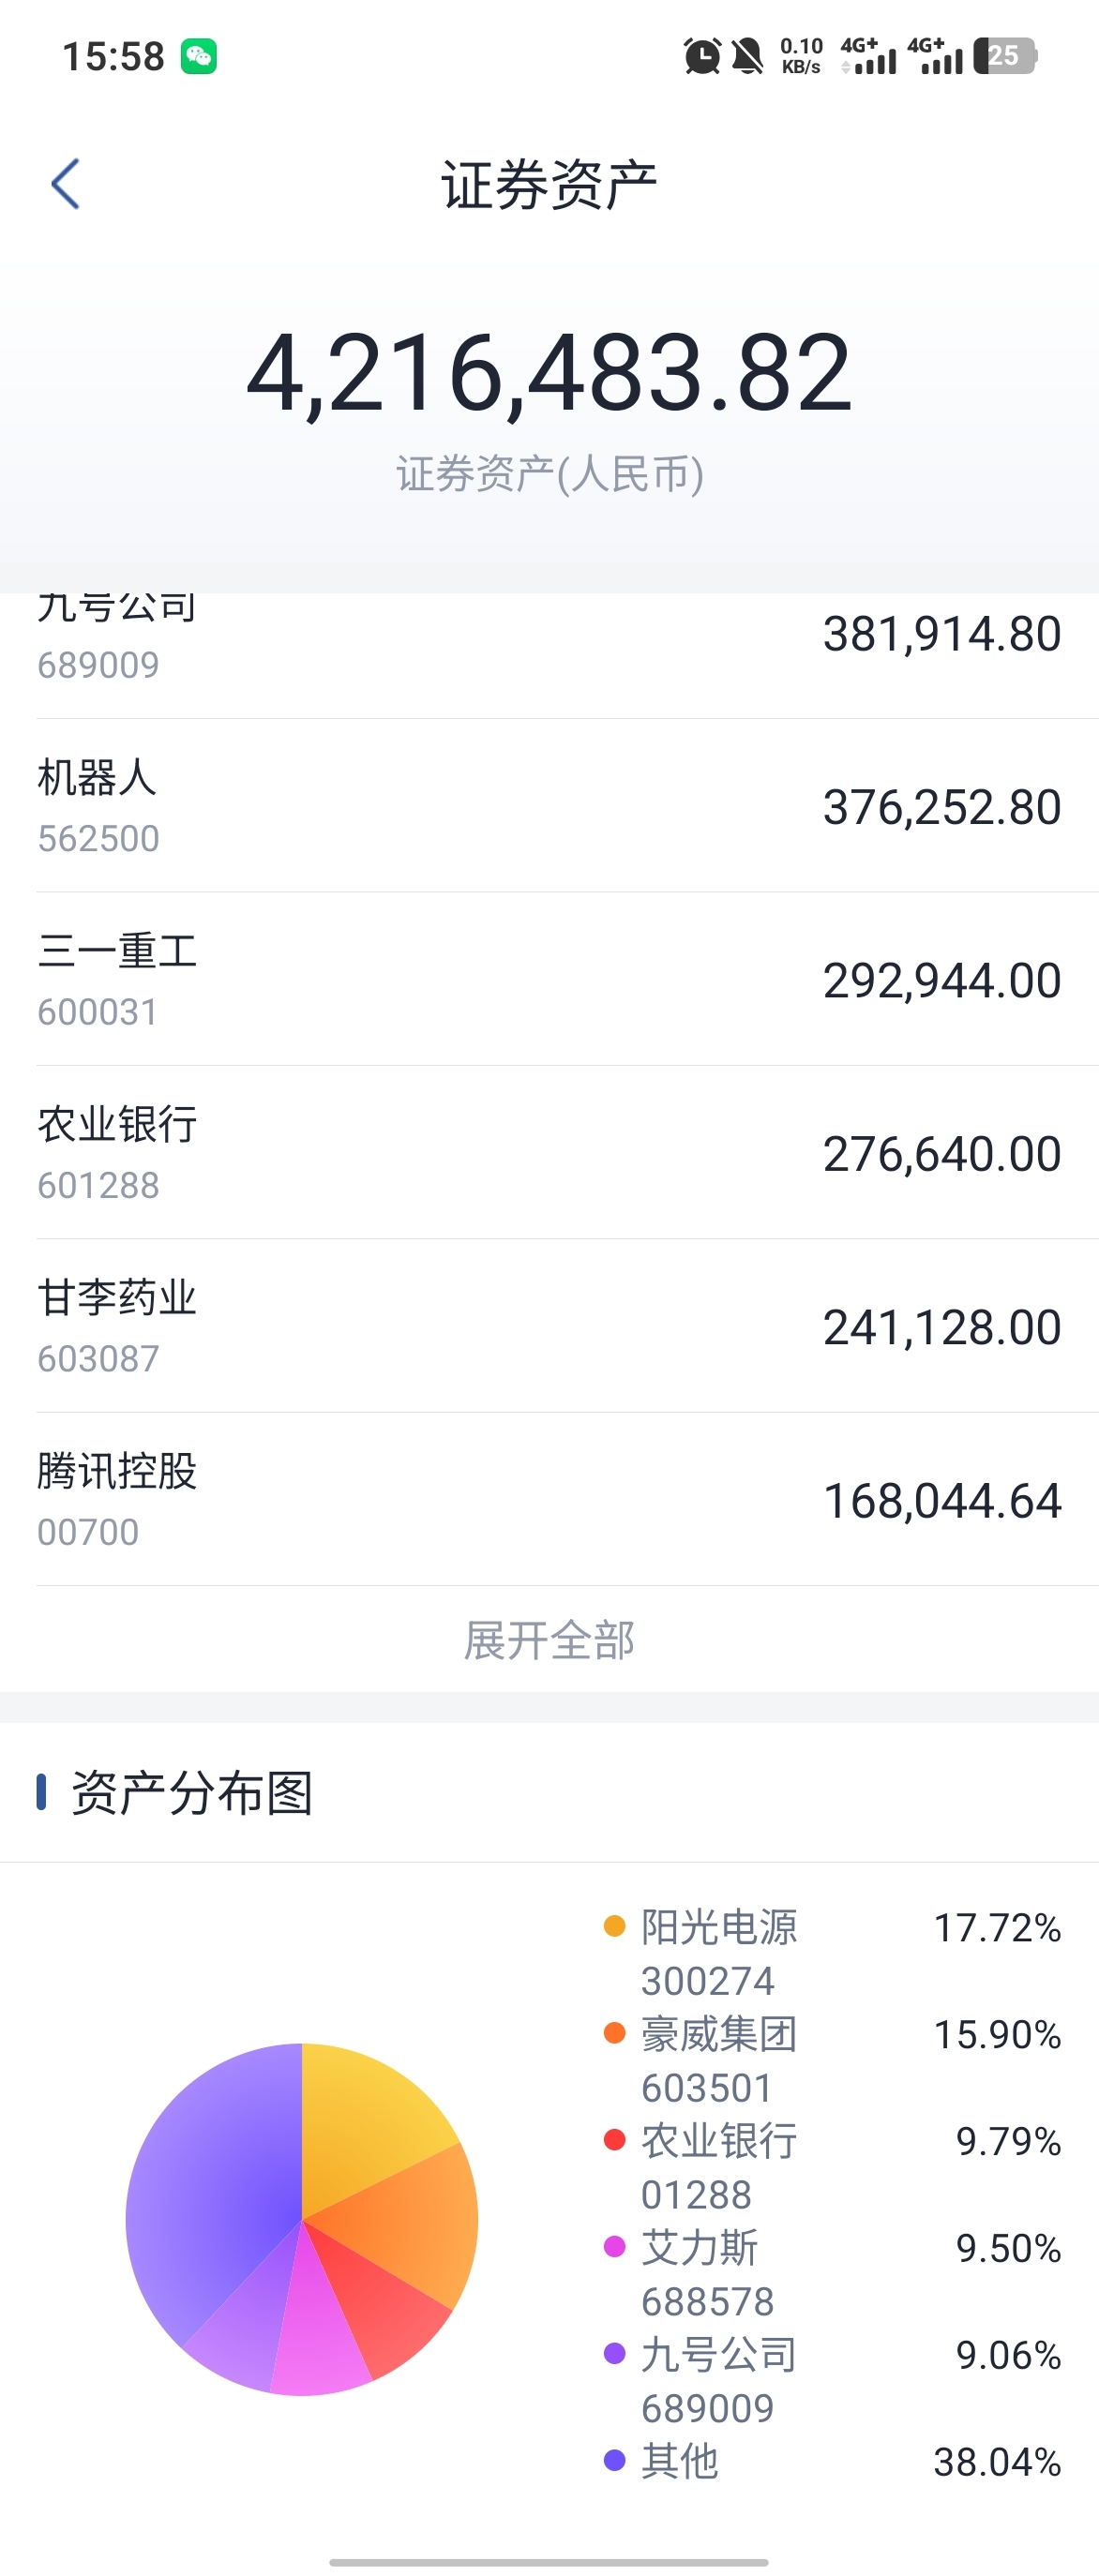Select the orange 豪威集团 legend dot
This screenshot has width=1099, height=2576.
pos(615,2032)
